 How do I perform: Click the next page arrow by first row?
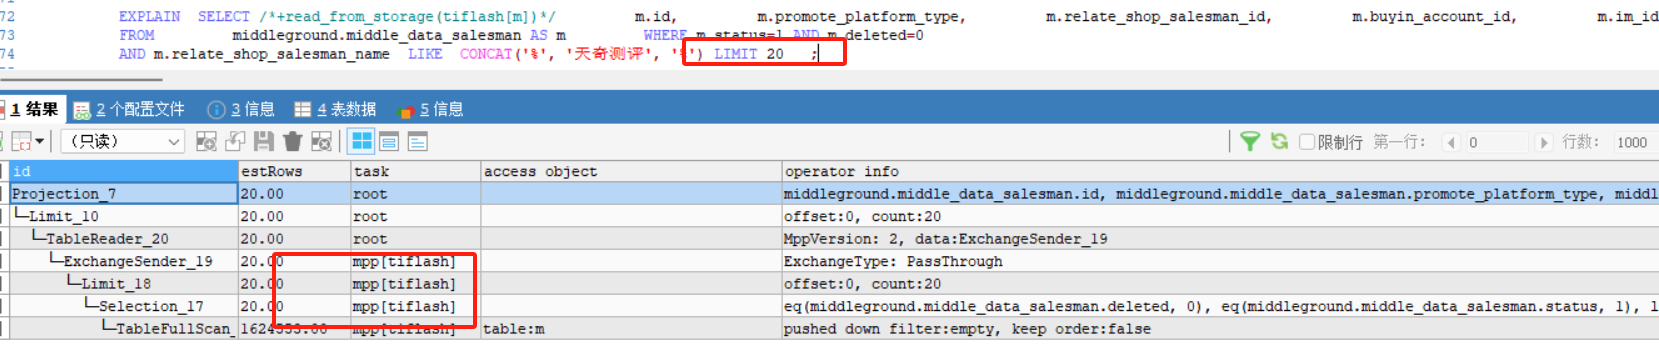(1544, 142)
